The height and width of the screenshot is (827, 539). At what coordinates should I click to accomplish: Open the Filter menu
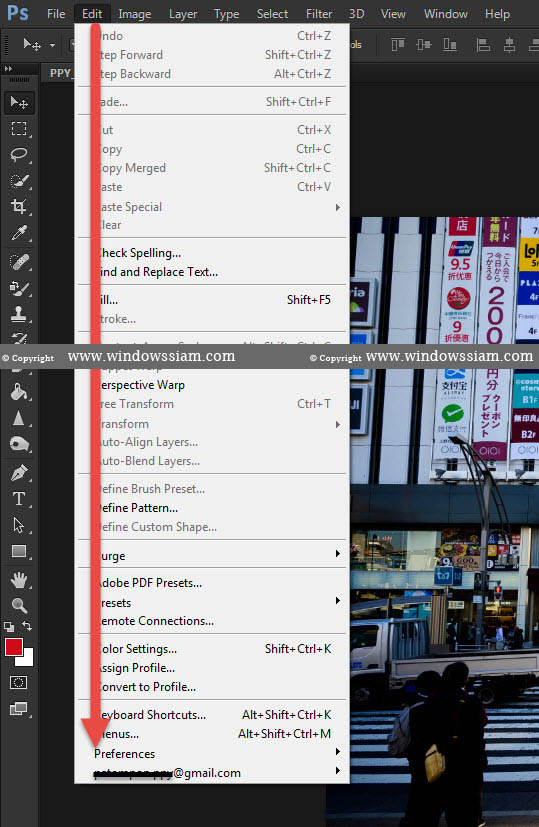point(319,14)
